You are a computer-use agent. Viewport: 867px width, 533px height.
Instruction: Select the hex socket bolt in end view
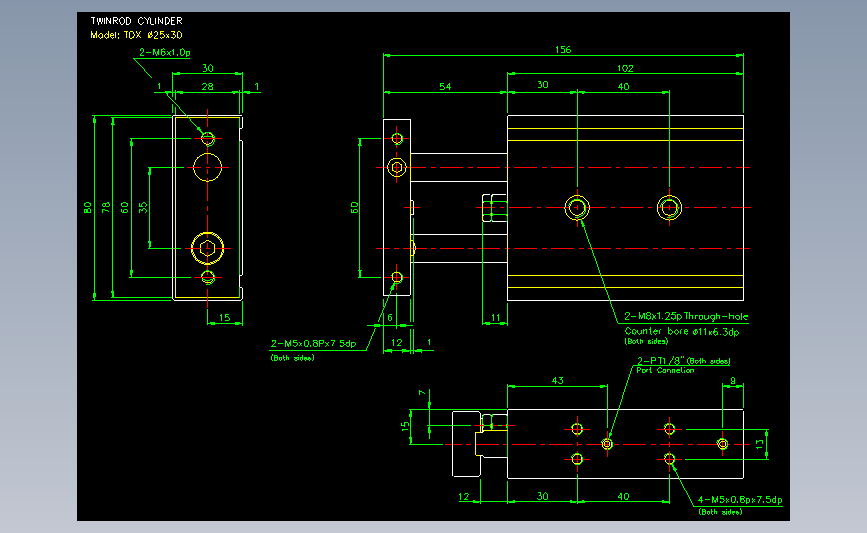pos(207,248)
